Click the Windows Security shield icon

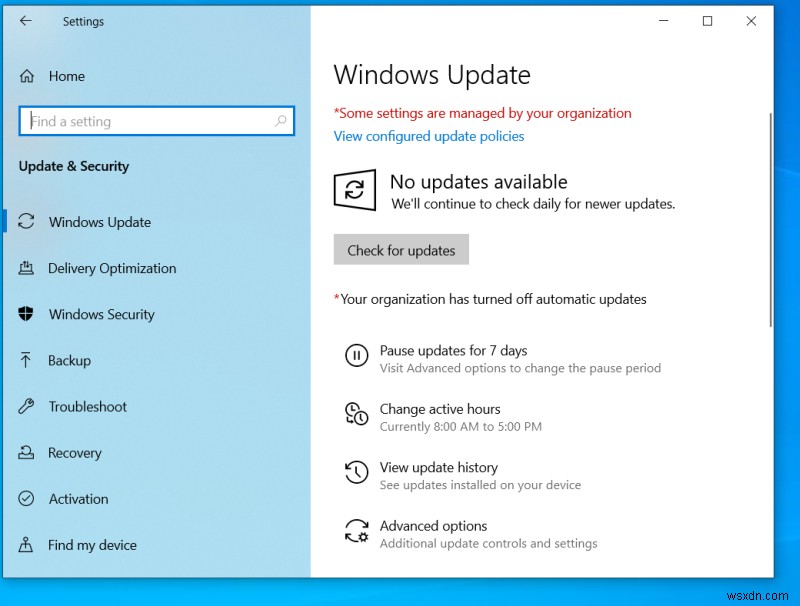coord(25,314)
